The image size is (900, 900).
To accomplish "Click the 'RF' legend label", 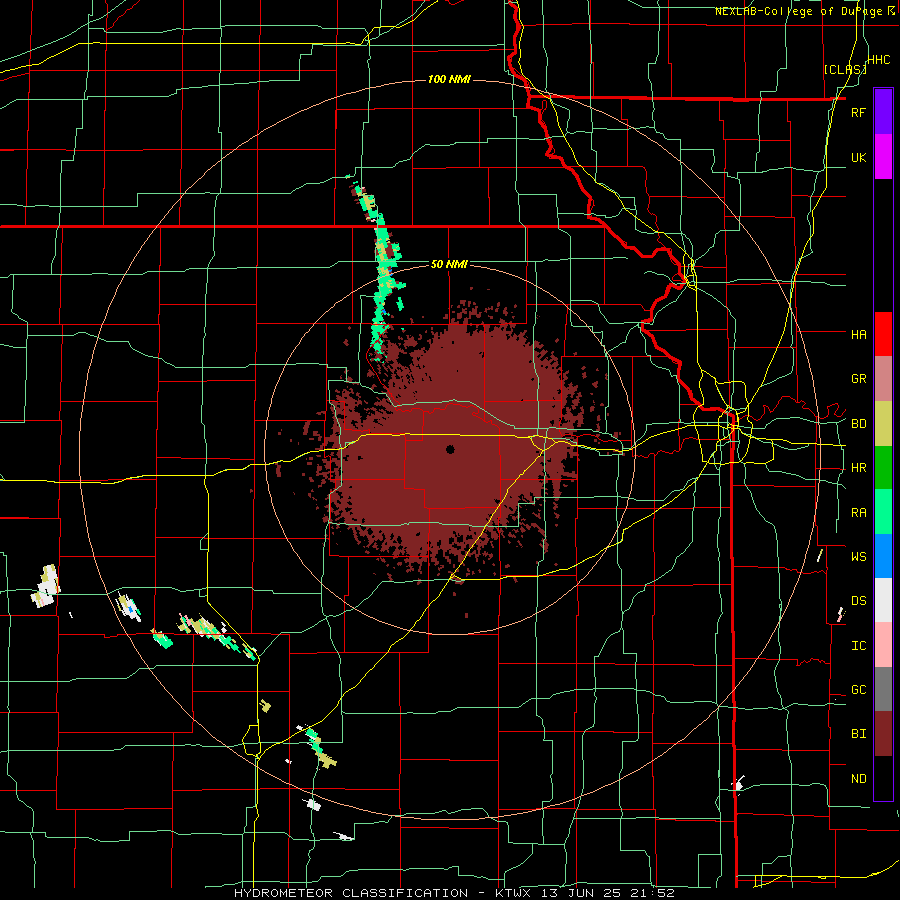I will [x=858, y=112].
